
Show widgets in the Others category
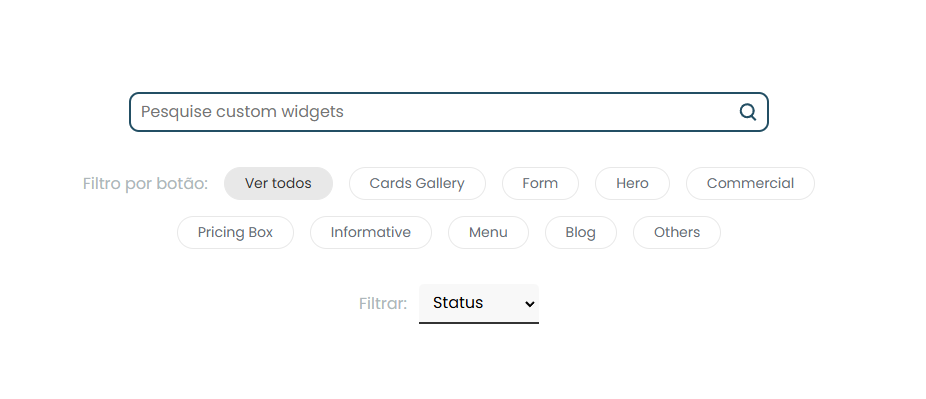pyautogui.click(x=677, y=233)
